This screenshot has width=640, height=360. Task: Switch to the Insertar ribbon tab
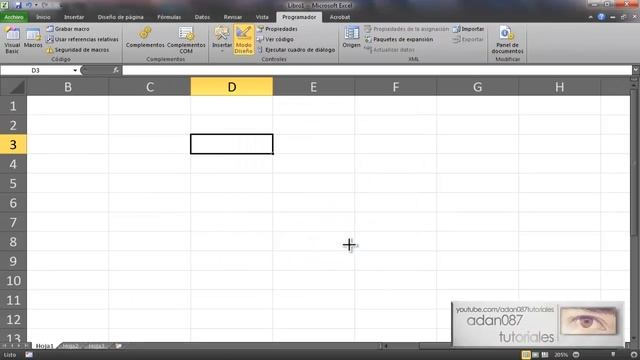74,17
